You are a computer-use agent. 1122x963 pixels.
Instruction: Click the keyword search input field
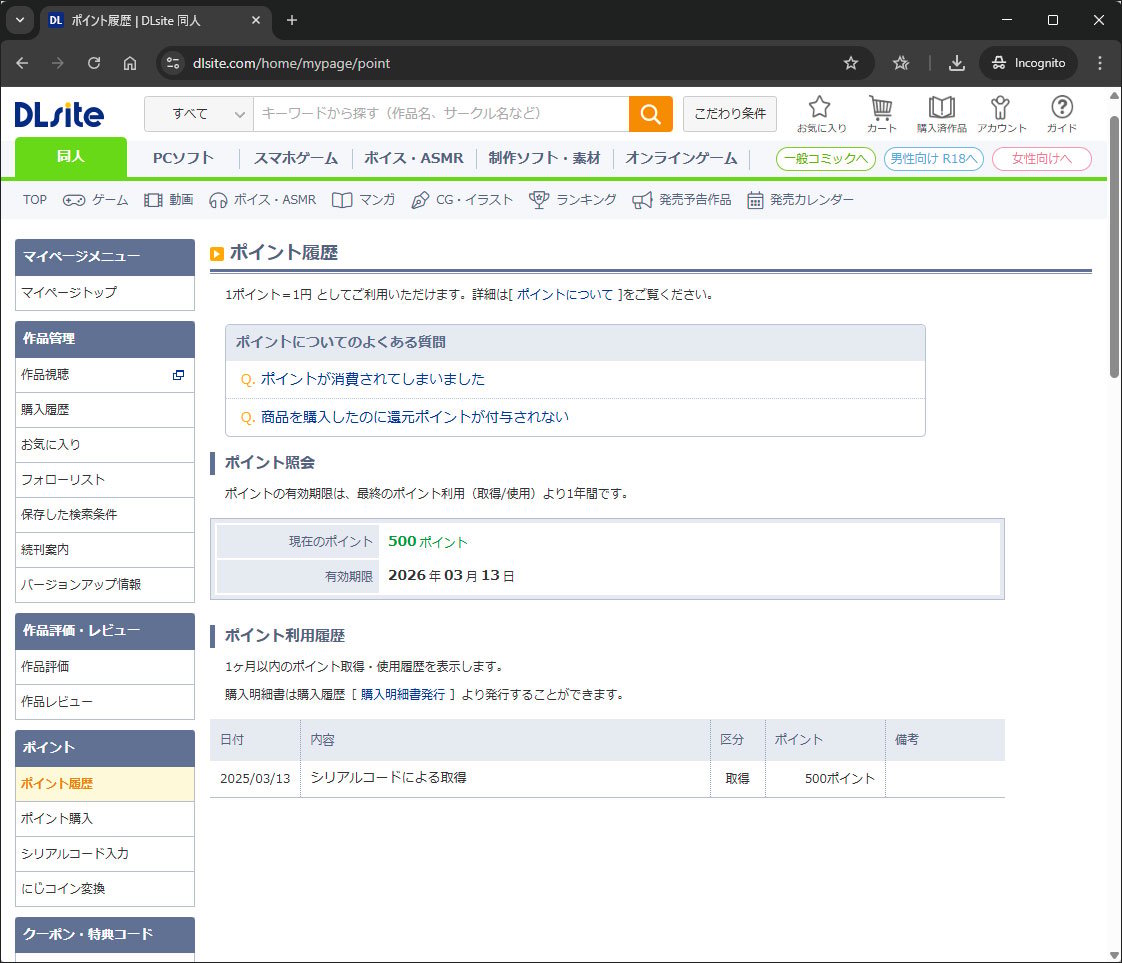coord(442,114)
